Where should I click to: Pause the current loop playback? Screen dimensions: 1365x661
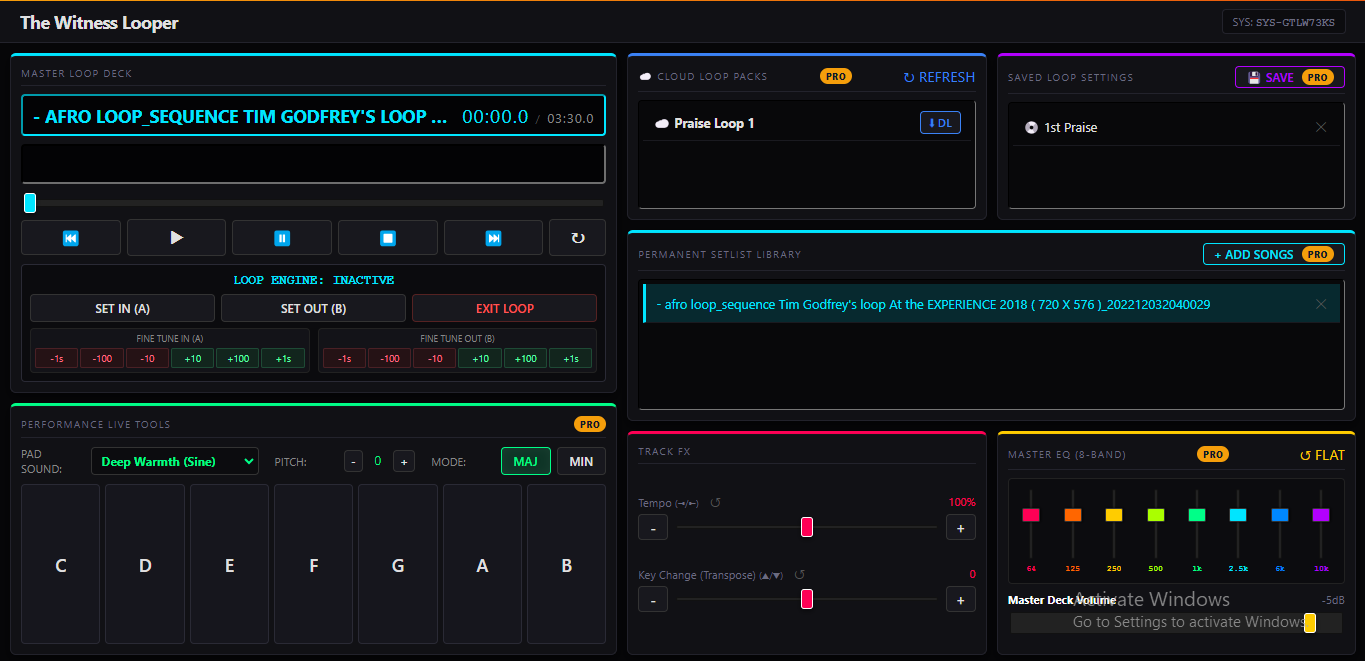282,237
